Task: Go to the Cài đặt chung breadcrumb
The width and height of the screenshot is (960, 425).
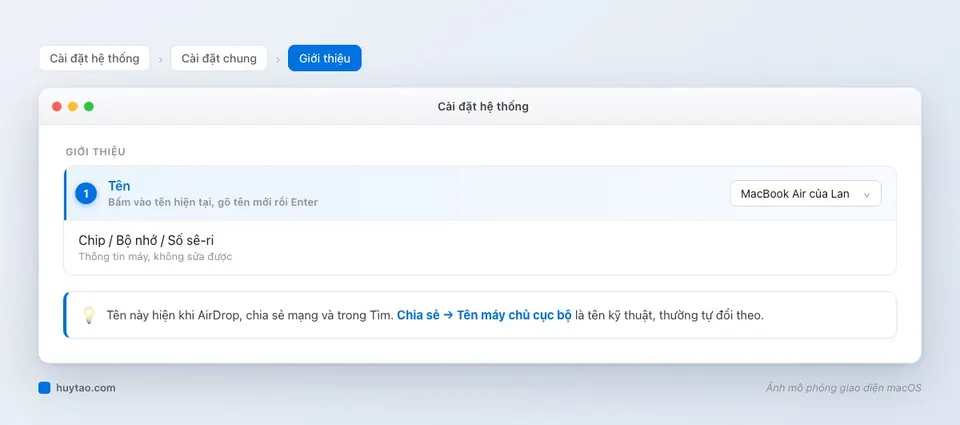Action: pyautogui.click(x=219, y=58)
